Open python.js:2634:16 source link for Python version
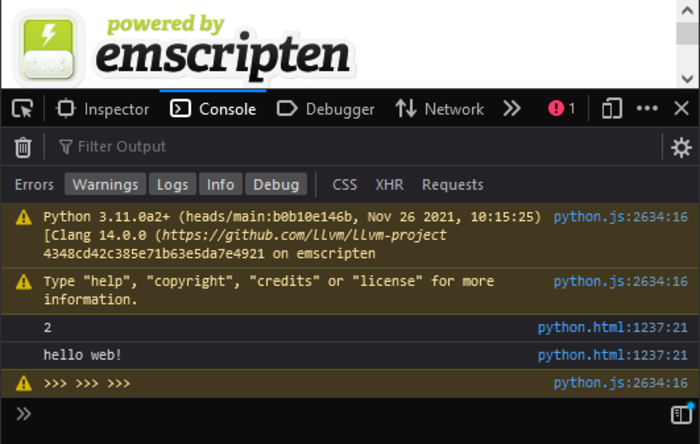700x444 pixels. (620, 216)
